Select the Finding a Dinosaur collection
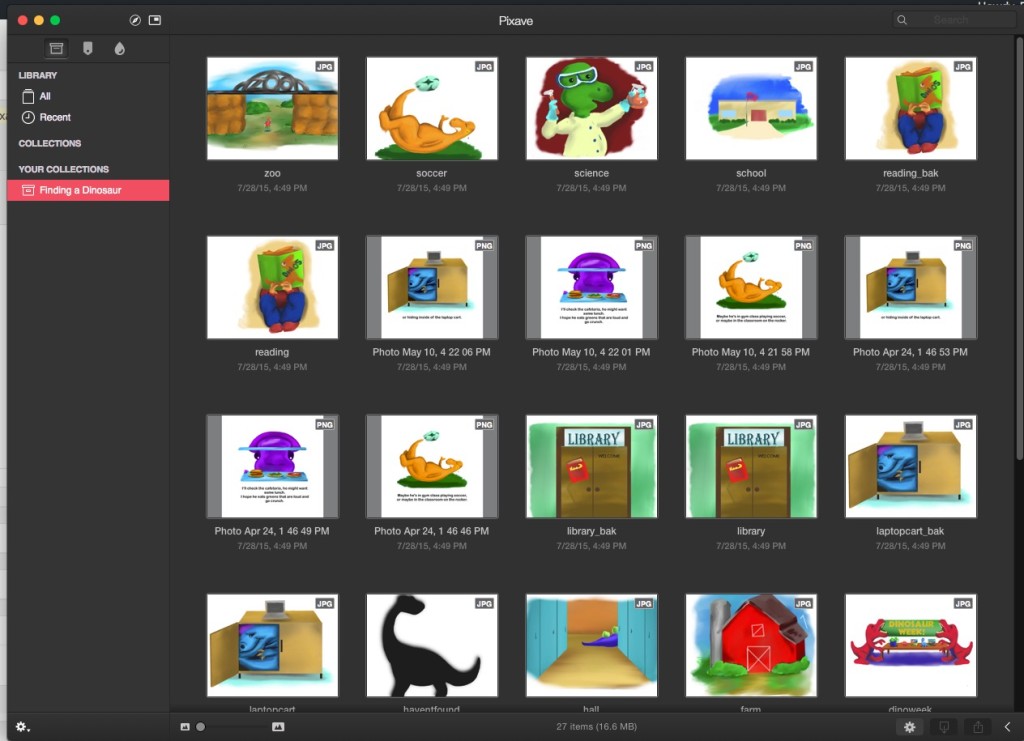The image size is (1024, 741). point(80,190)
